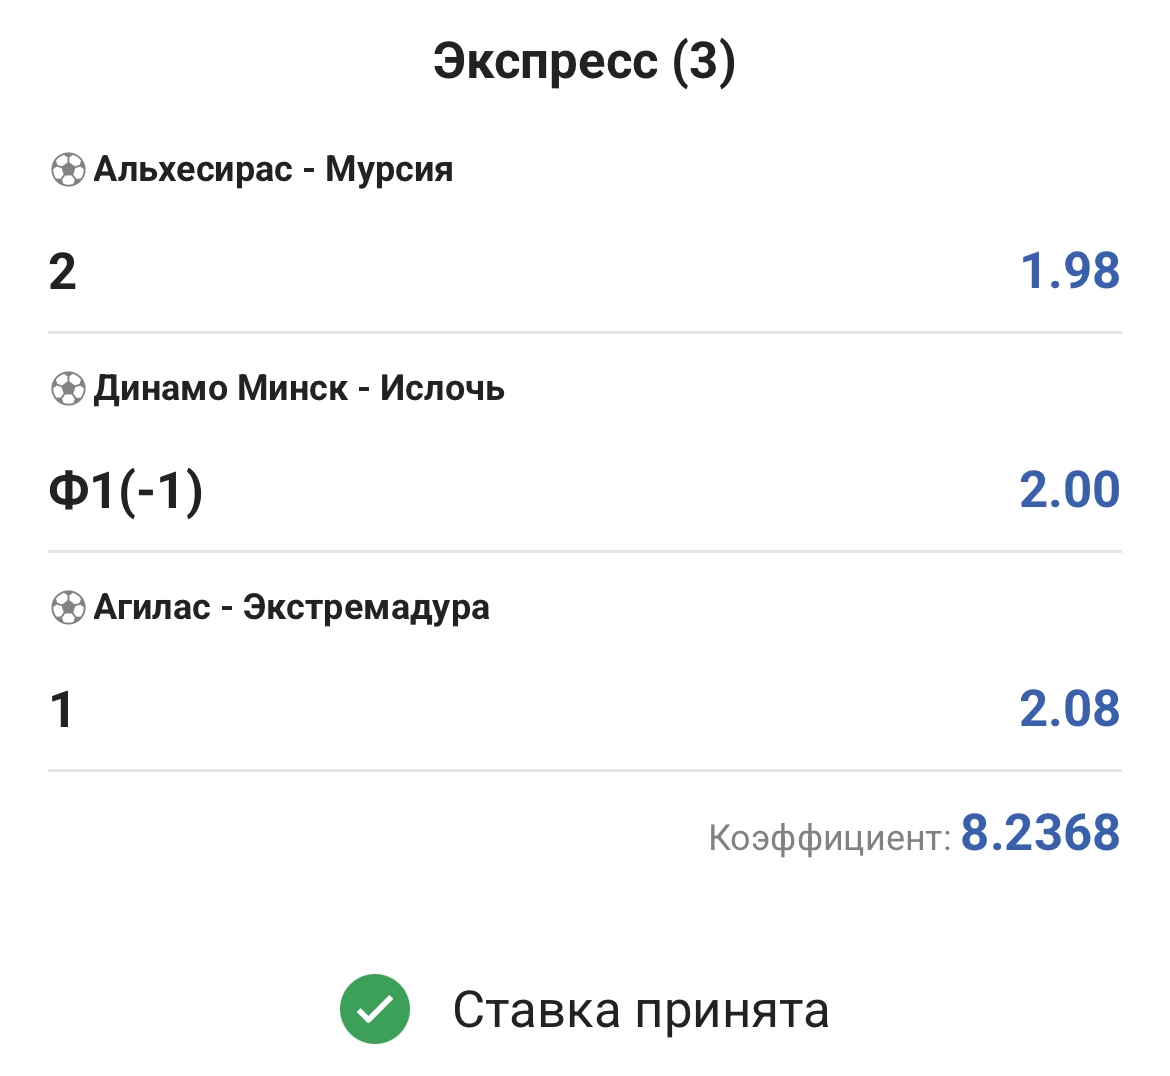Viewport: 1170px width, 1076px height.
Task: Click the Коэффициент label
Action: click(829, 838)
